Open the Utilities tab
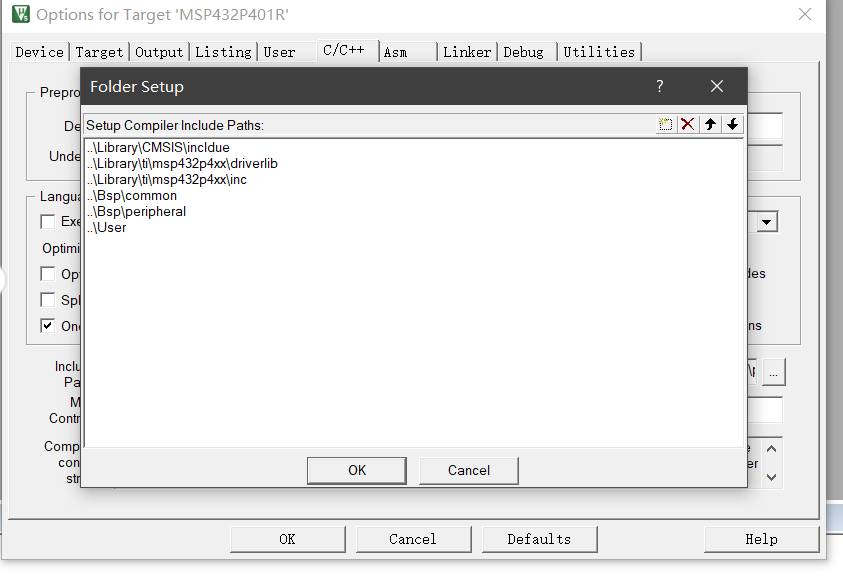 click(599, 52)
